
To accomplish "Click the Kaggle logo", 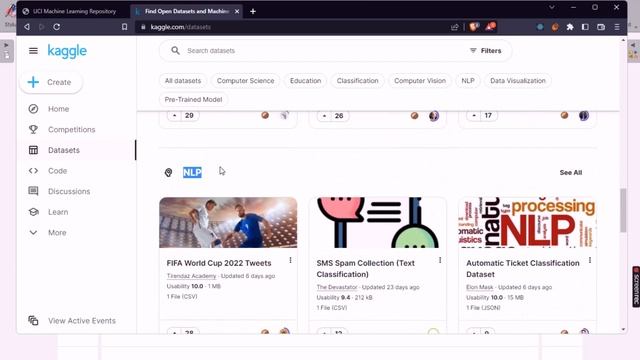I will tap(67, 51).
